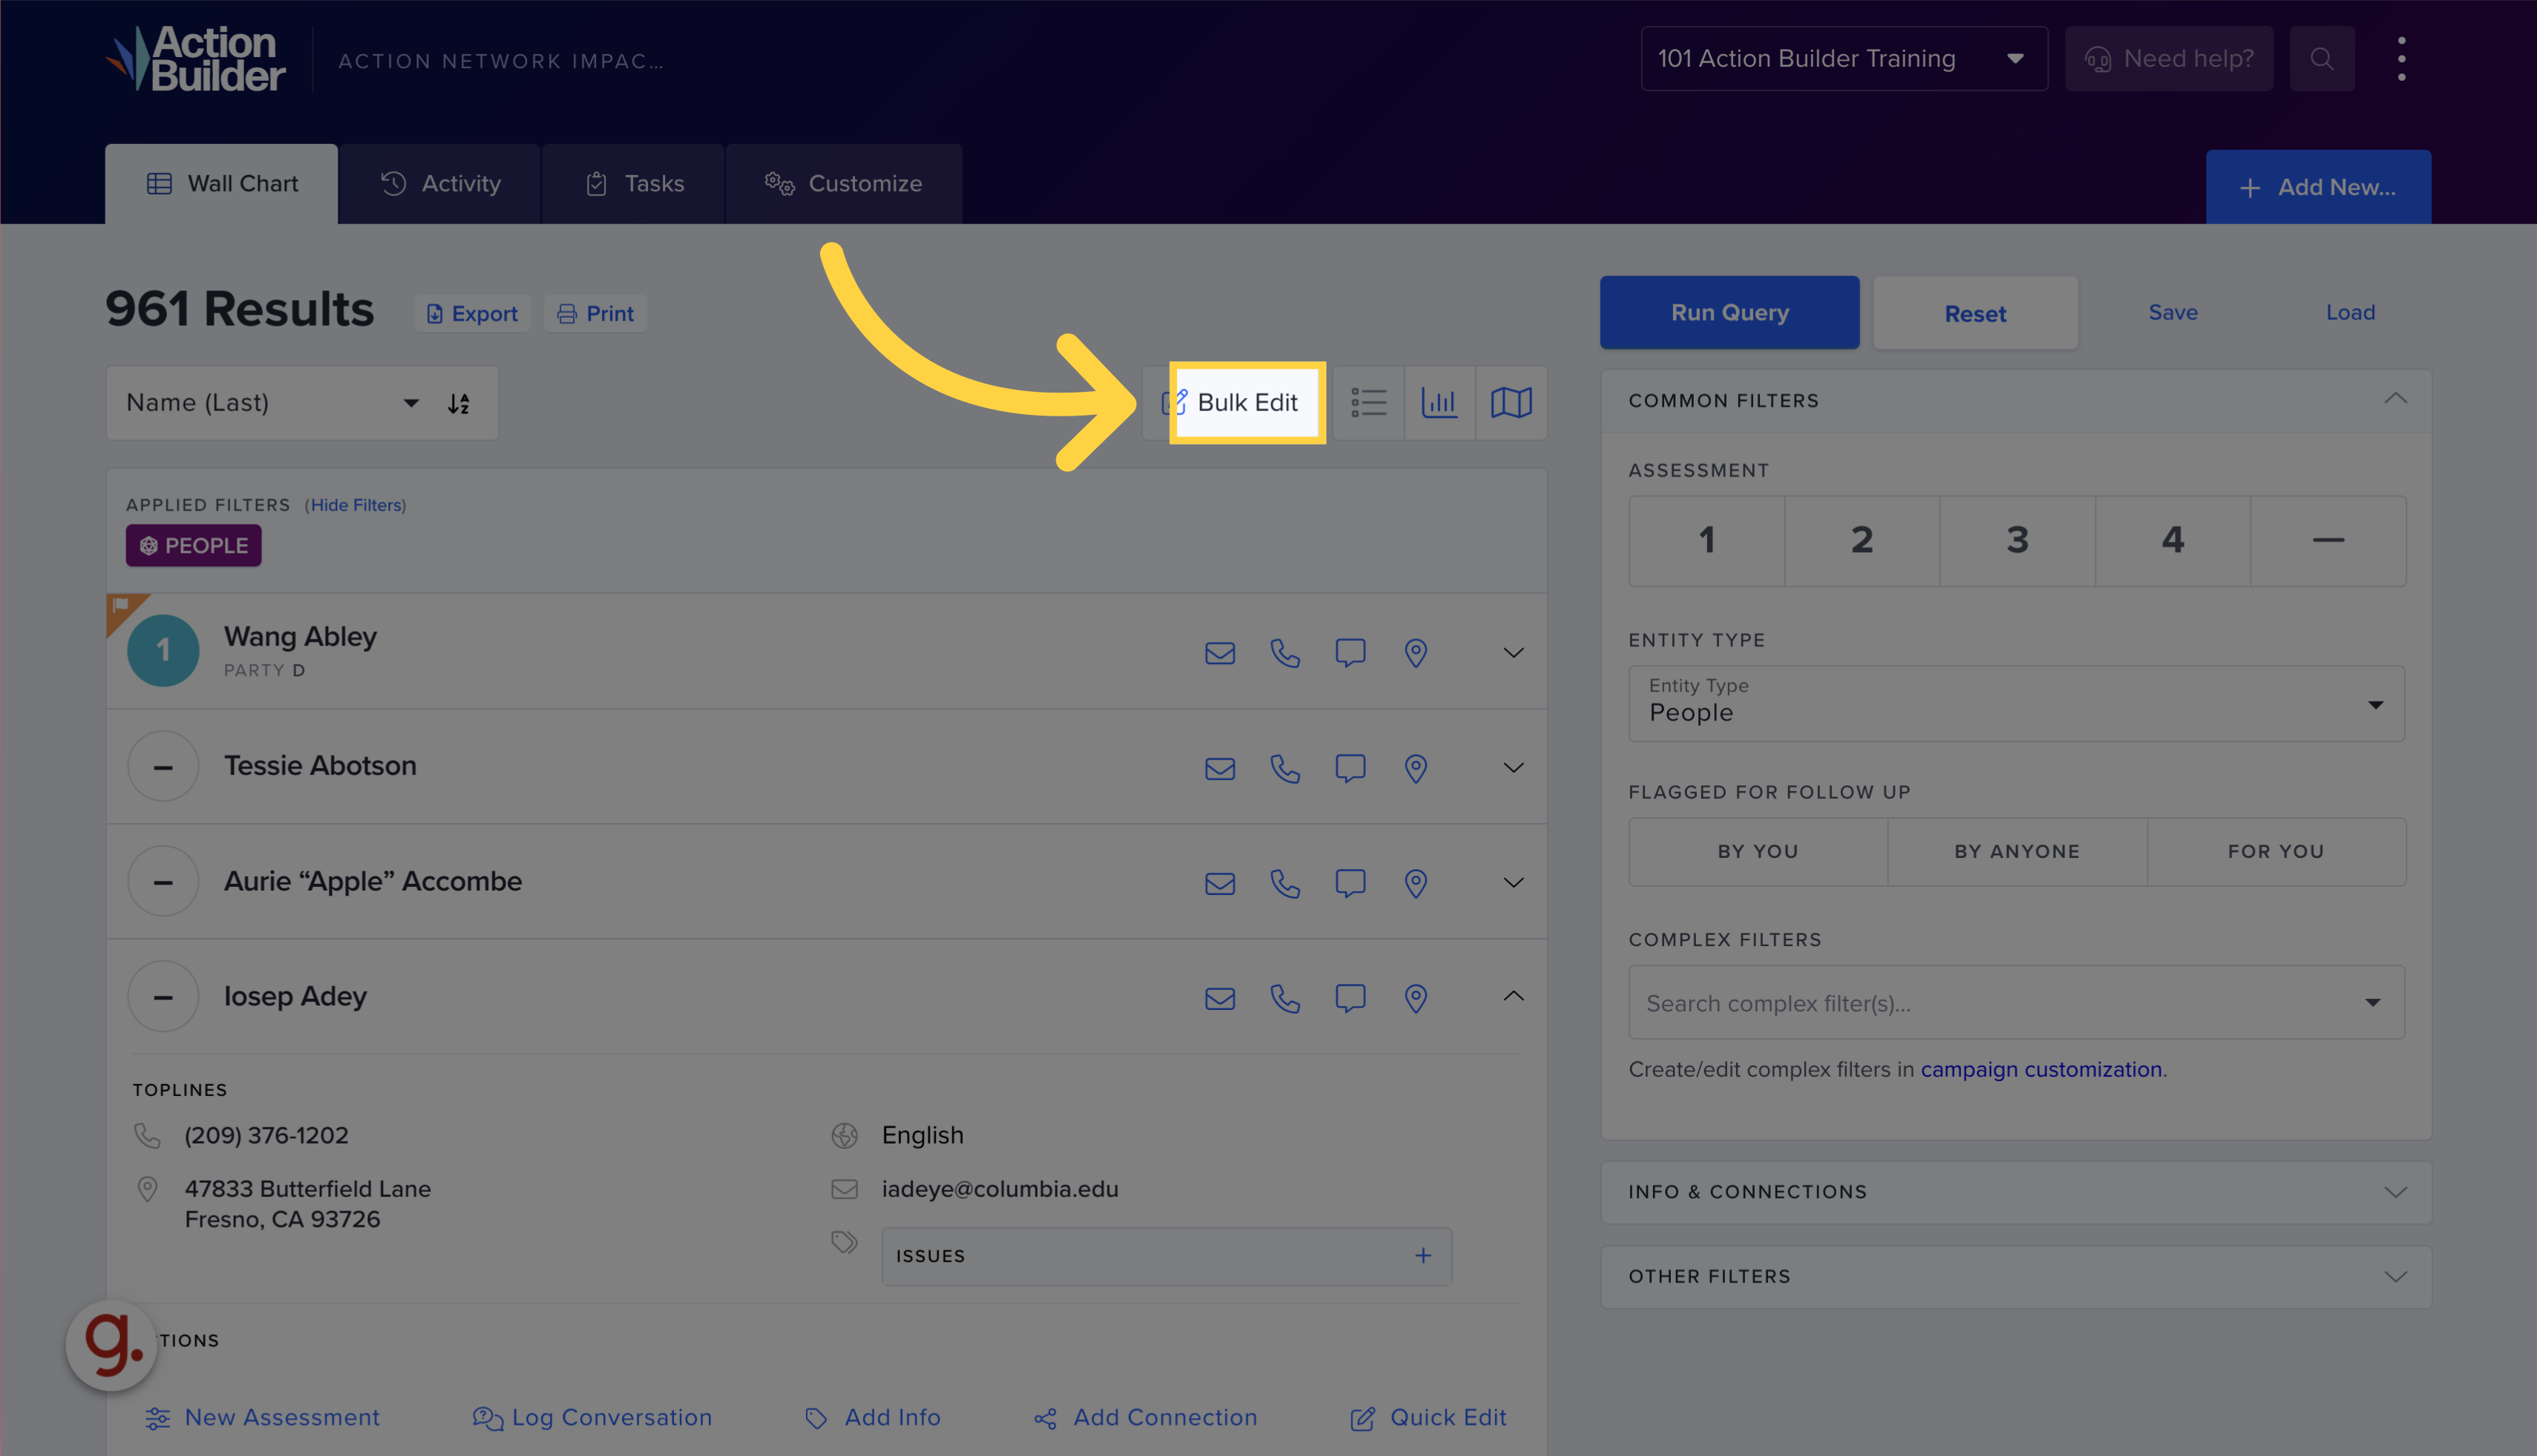Viewport: 2537px width, 1456px height.
Task: Click the location pin on Aurie Accombe's row
Action: [x=1415, y=883]
